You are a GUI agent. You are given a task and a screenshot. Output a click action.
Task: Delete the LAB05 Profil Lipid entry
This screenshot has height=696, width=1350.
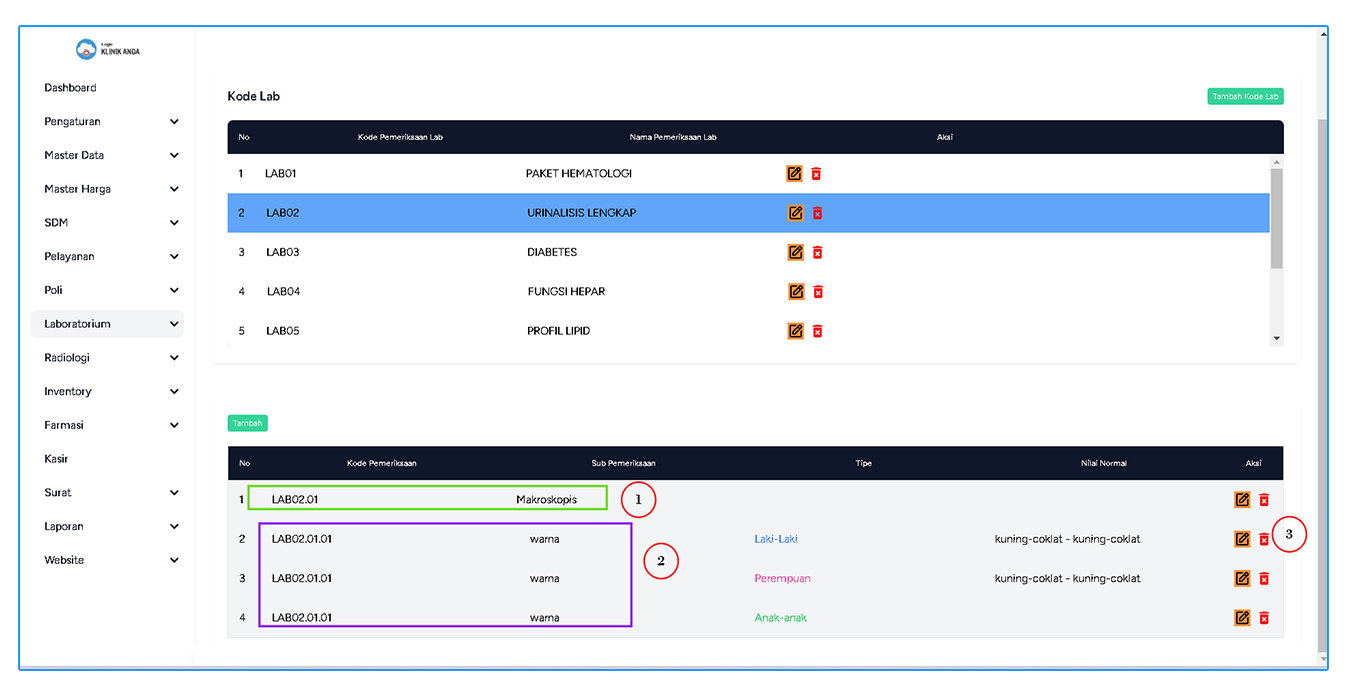pyautogui.click(x=817, y=331)
